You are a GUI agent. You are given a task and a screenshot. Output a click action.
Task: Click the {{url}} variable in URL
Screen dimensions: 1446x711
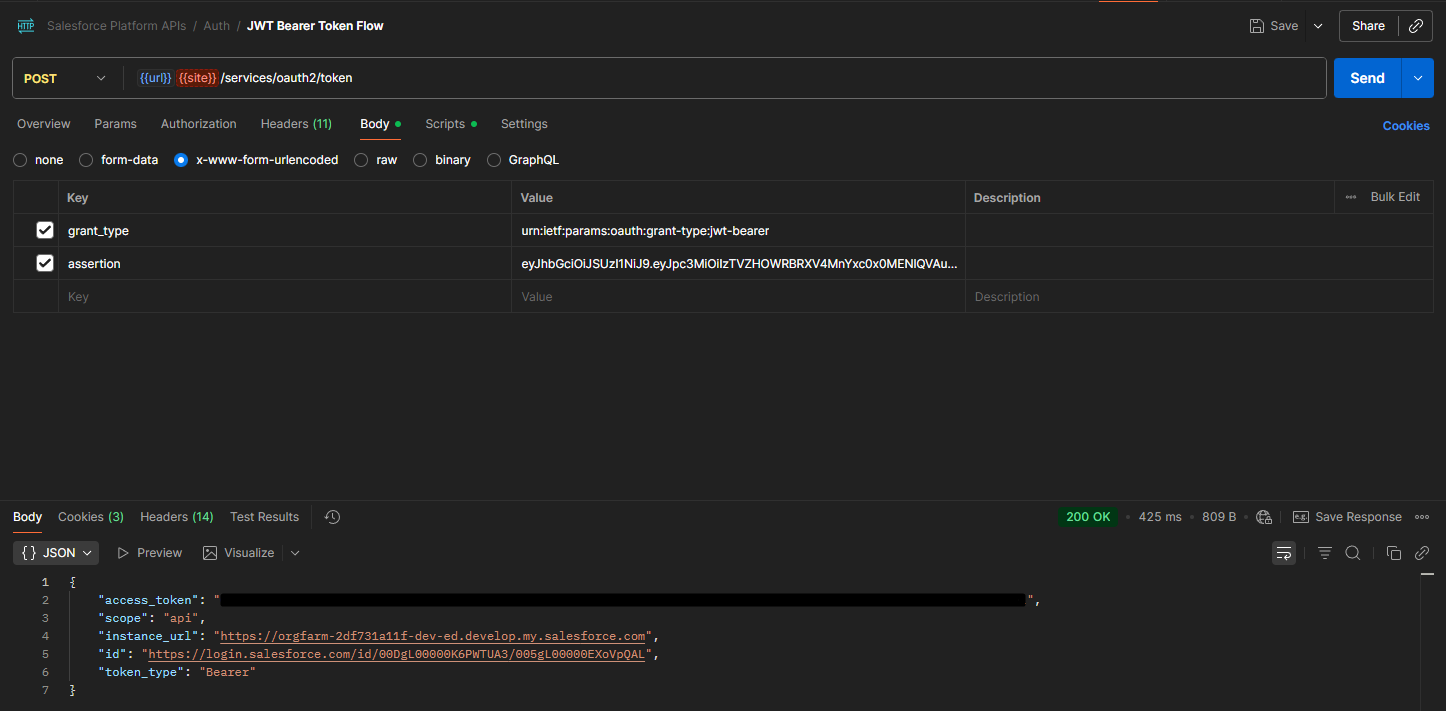point(156,78)
